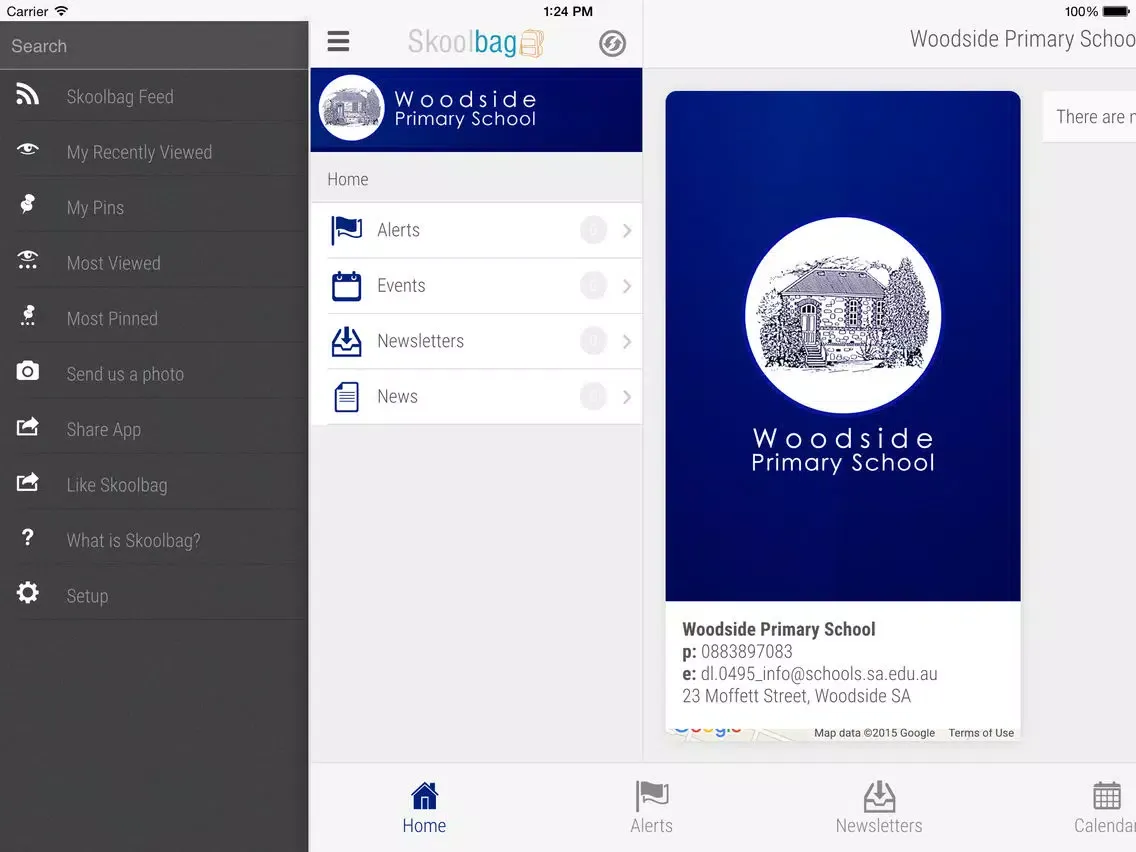Click the Wi-Fi icon in status bar

[62, 11]
